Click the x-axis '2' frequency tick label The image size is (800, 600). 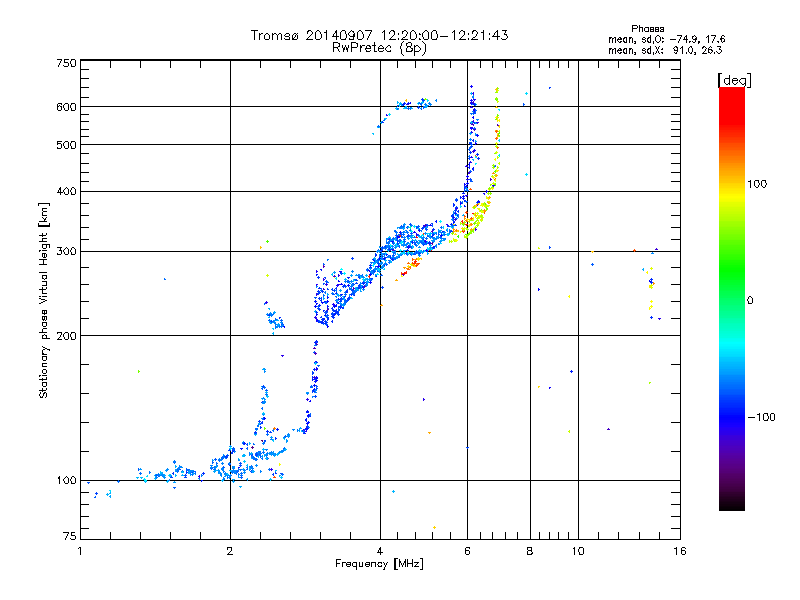pyautogui.click(x=230, y=551)
